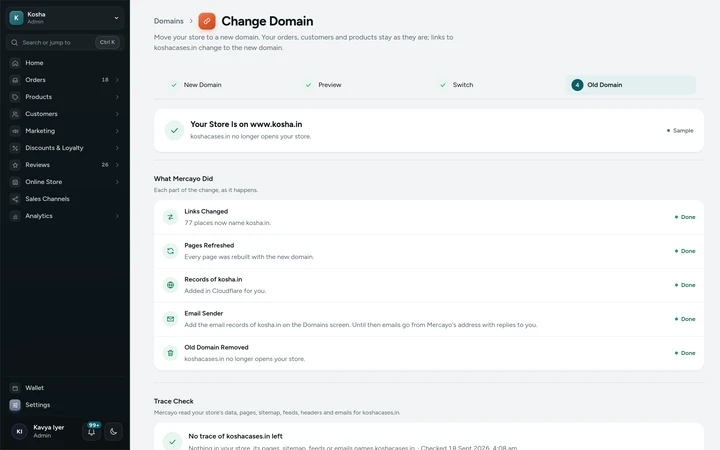Viewport: 720px width, 450px height.
Task: Click Done status on Links Changed row
Action: coord(685,217)
